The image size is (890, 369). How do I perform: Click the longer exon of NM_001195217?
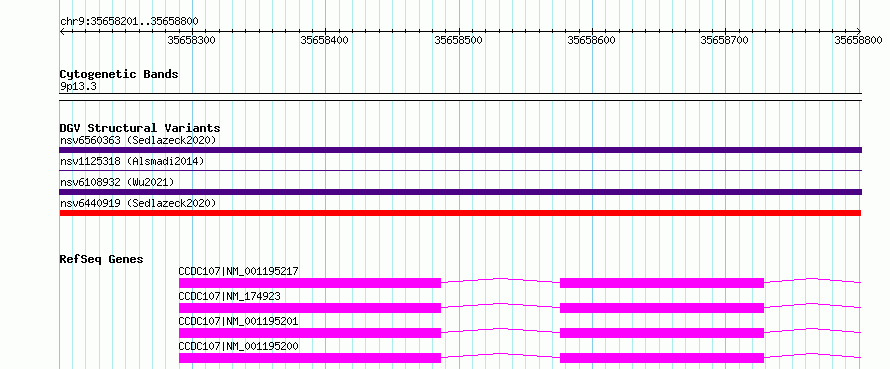tap(310, 283)
